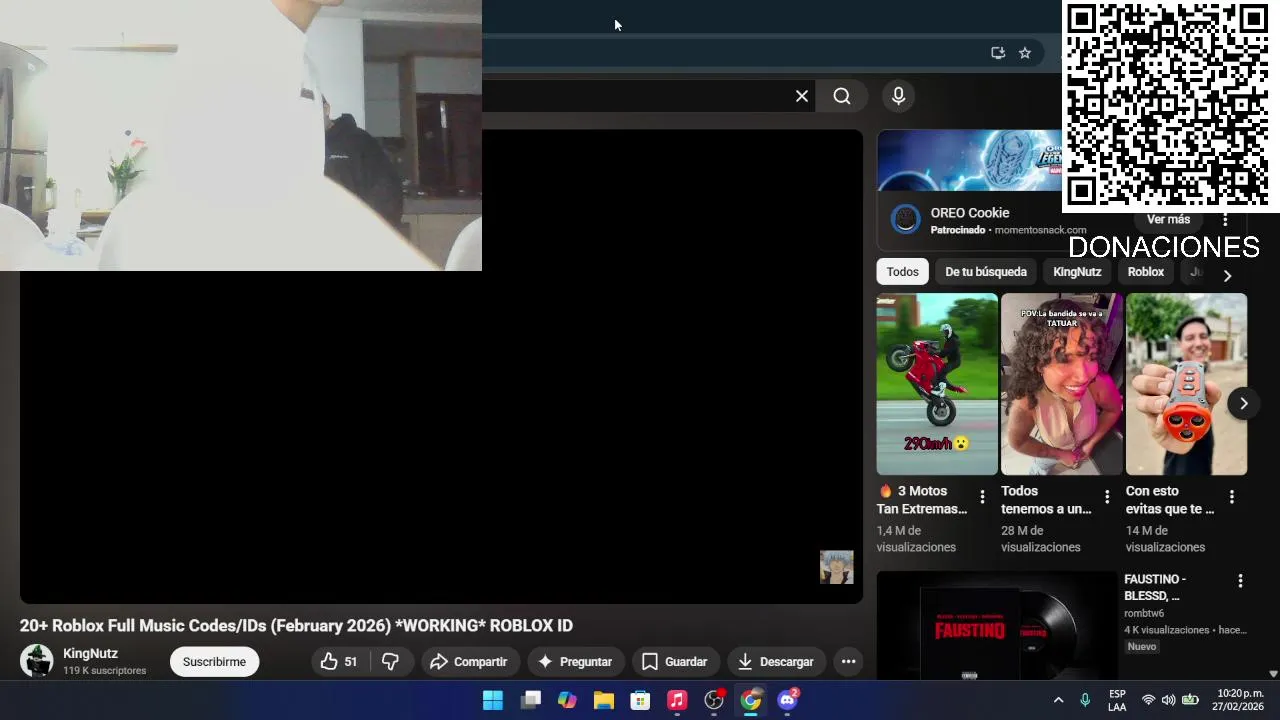
Task: Open options menu for FAUSTINO video
Action: click(1240, 581)
